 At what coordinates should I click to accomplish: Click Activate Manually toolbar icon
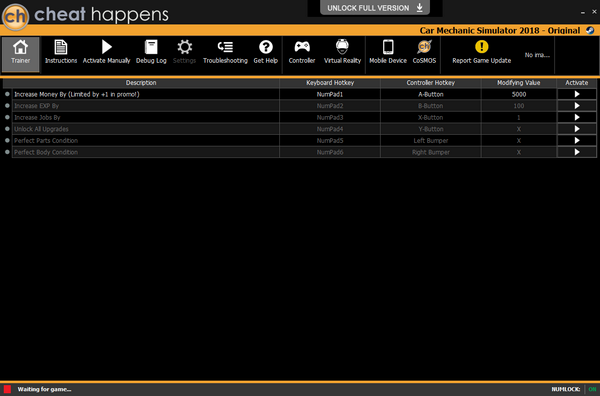click(x=106, y=52)
